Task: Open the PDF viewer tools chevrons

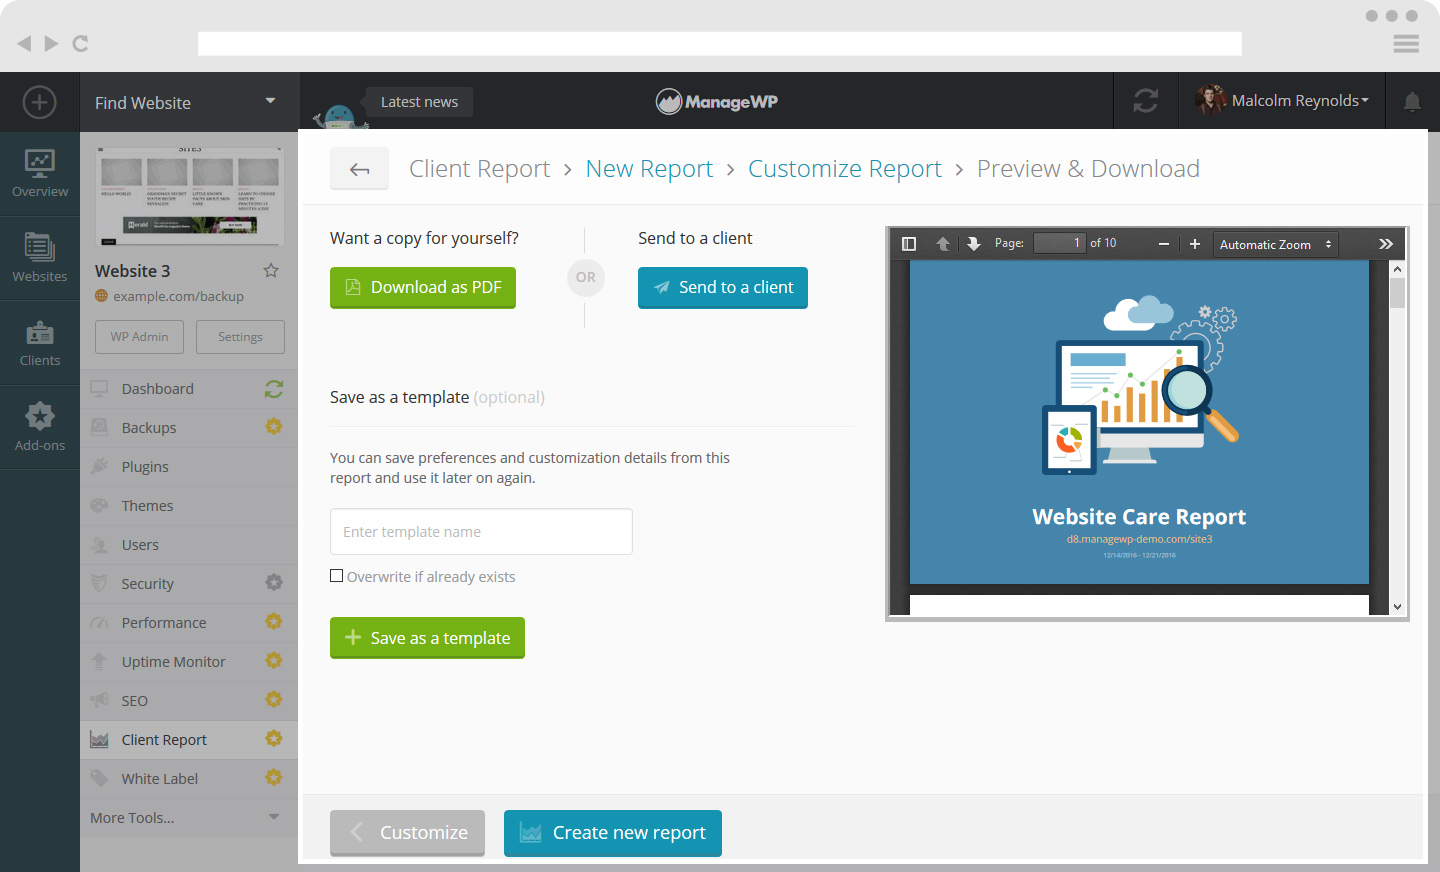Action: (1385, 244)
